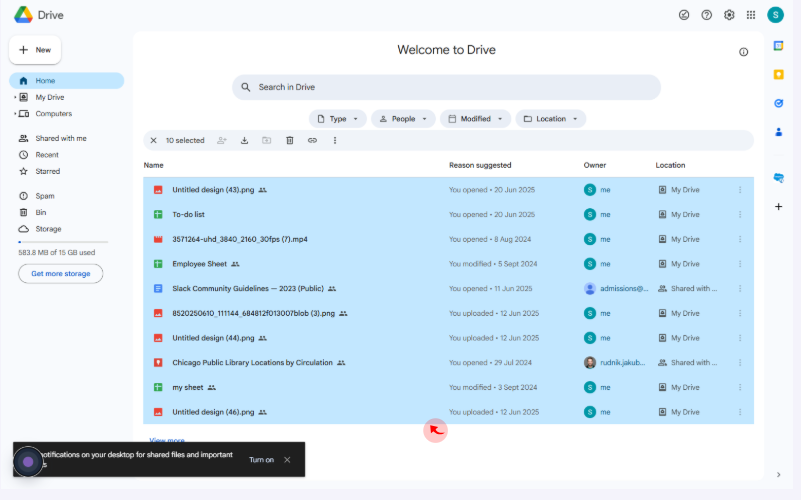
Task: Dismiss the notifications banner
Action: (287, 460)
